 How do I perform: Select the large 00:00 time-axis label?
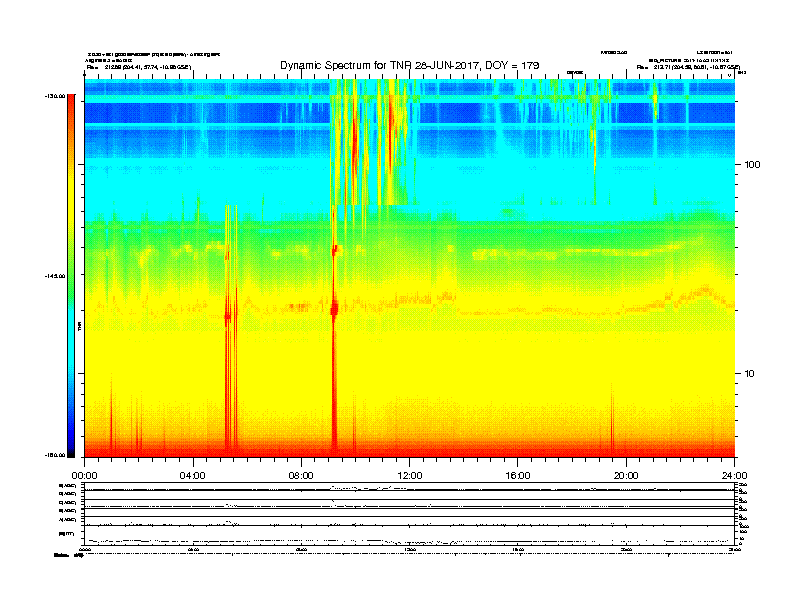(84, 476)
